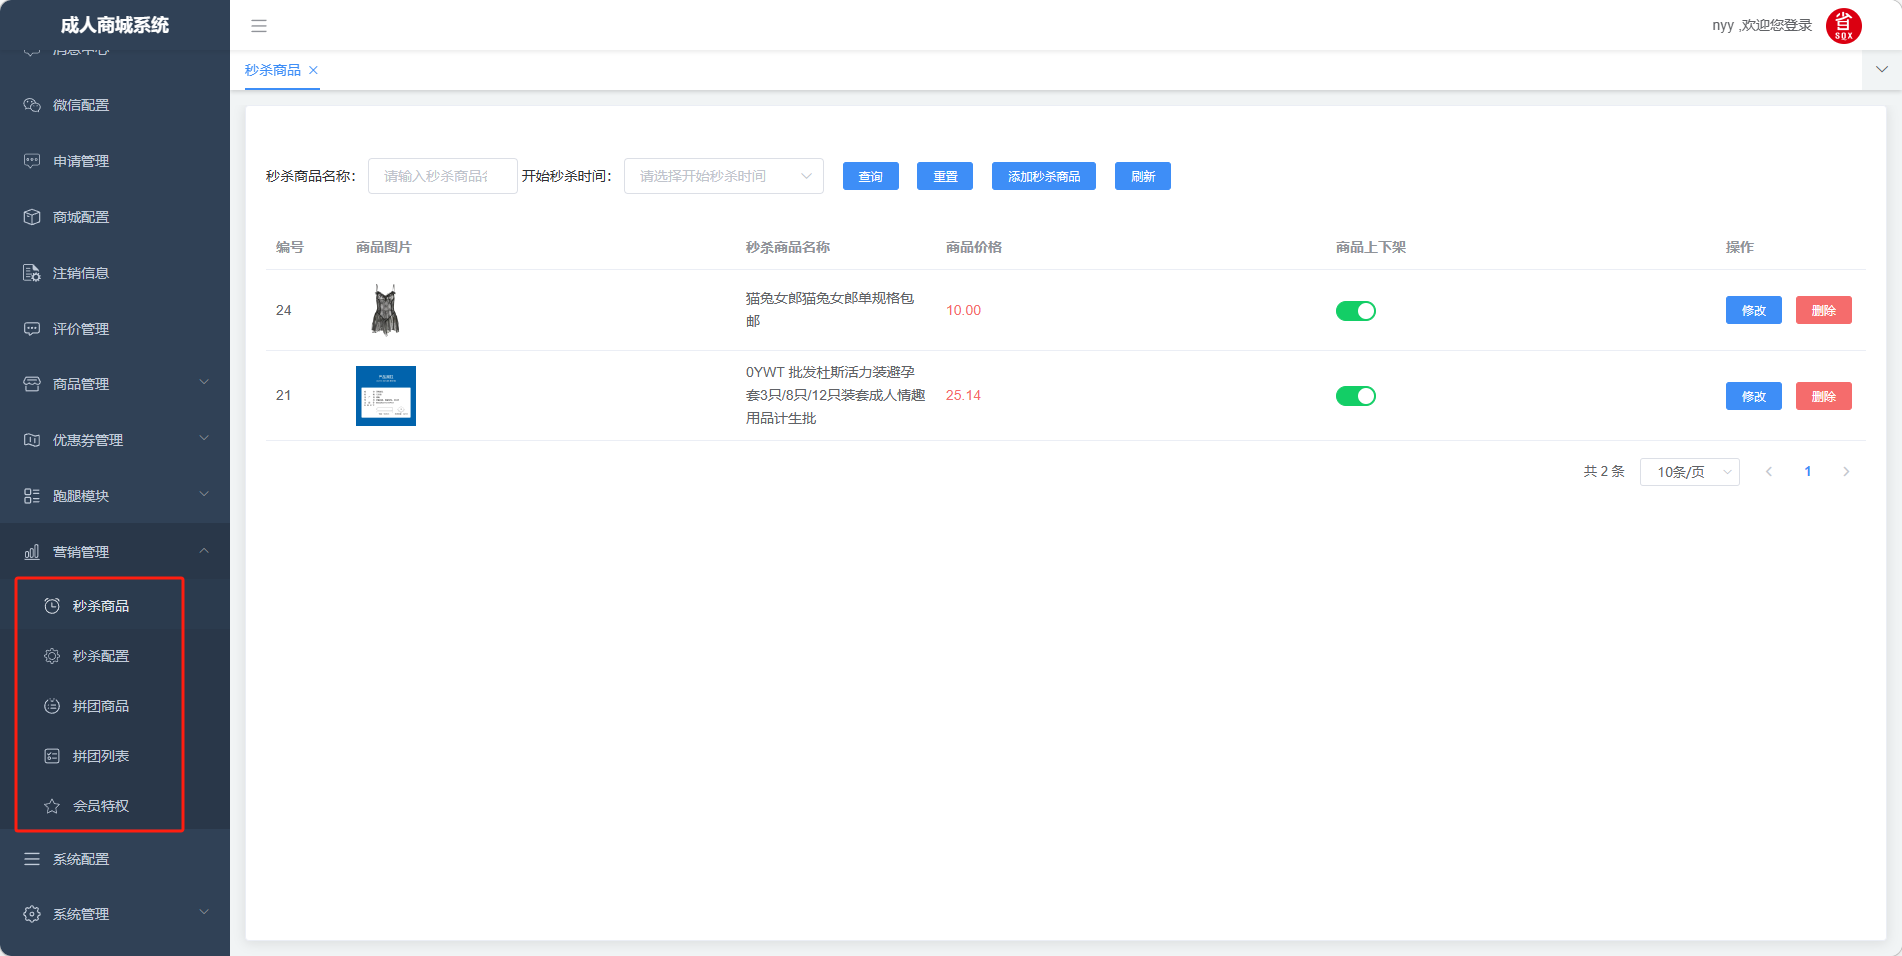Expand the 商品管理 submenu
The height and width of the screenshot is (956, 1902).
coord(115,384)
